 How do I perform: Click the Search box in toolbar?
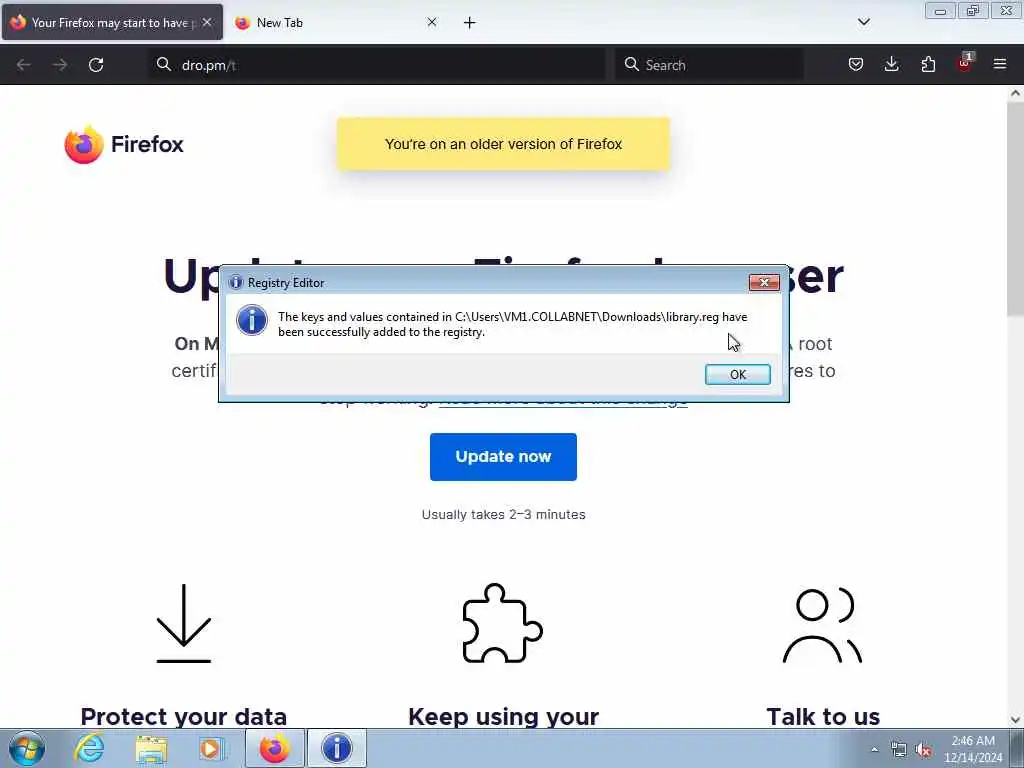pyautogui.click(x=709, y=65)
